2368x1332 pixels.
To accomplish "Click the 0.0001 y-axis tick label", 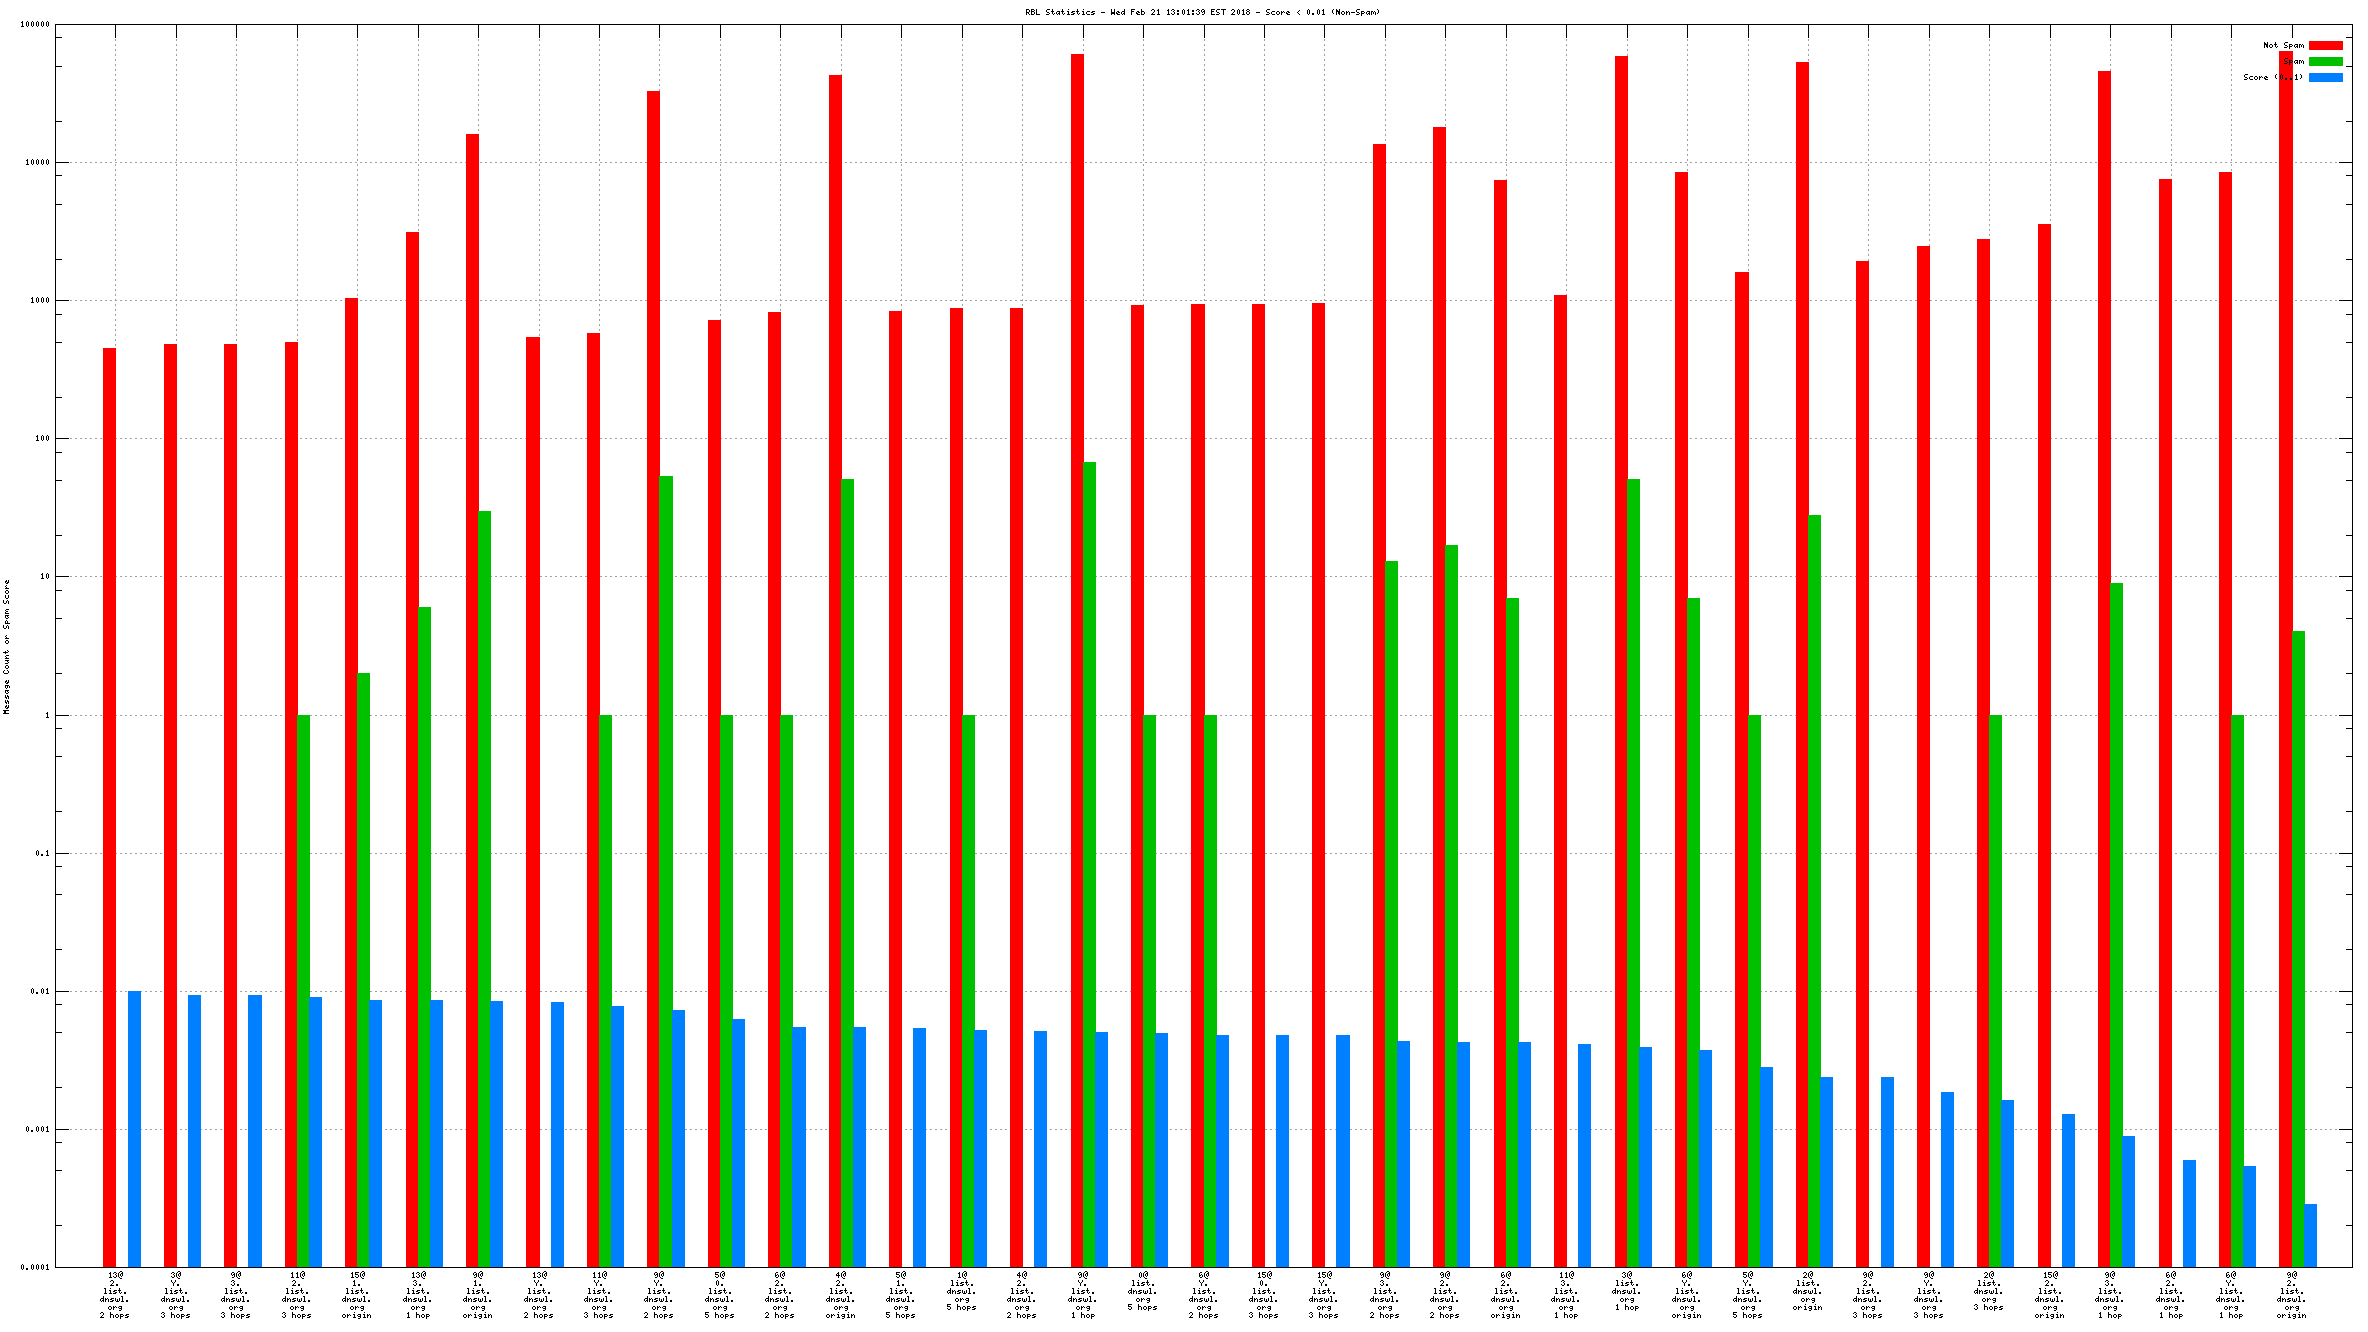I will pos(36,1267).
